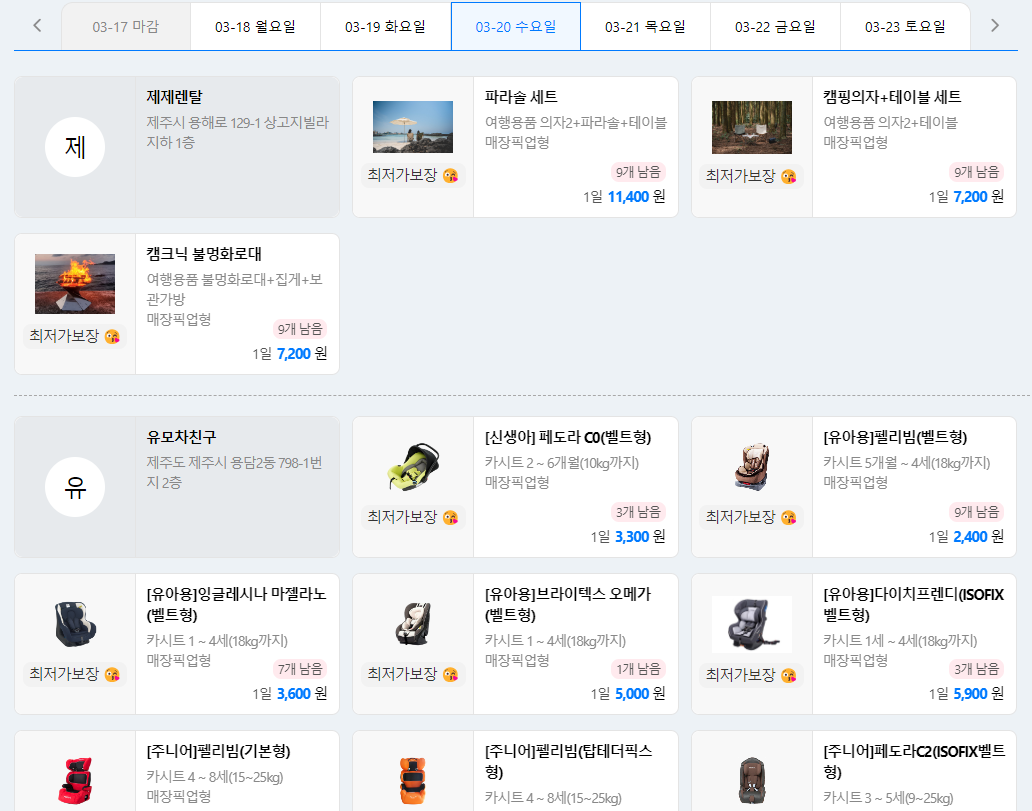This screenshot has height=811, width=1032.
Task: Open the 브라이텍스 오메가 car seat image
Action: 413,624
